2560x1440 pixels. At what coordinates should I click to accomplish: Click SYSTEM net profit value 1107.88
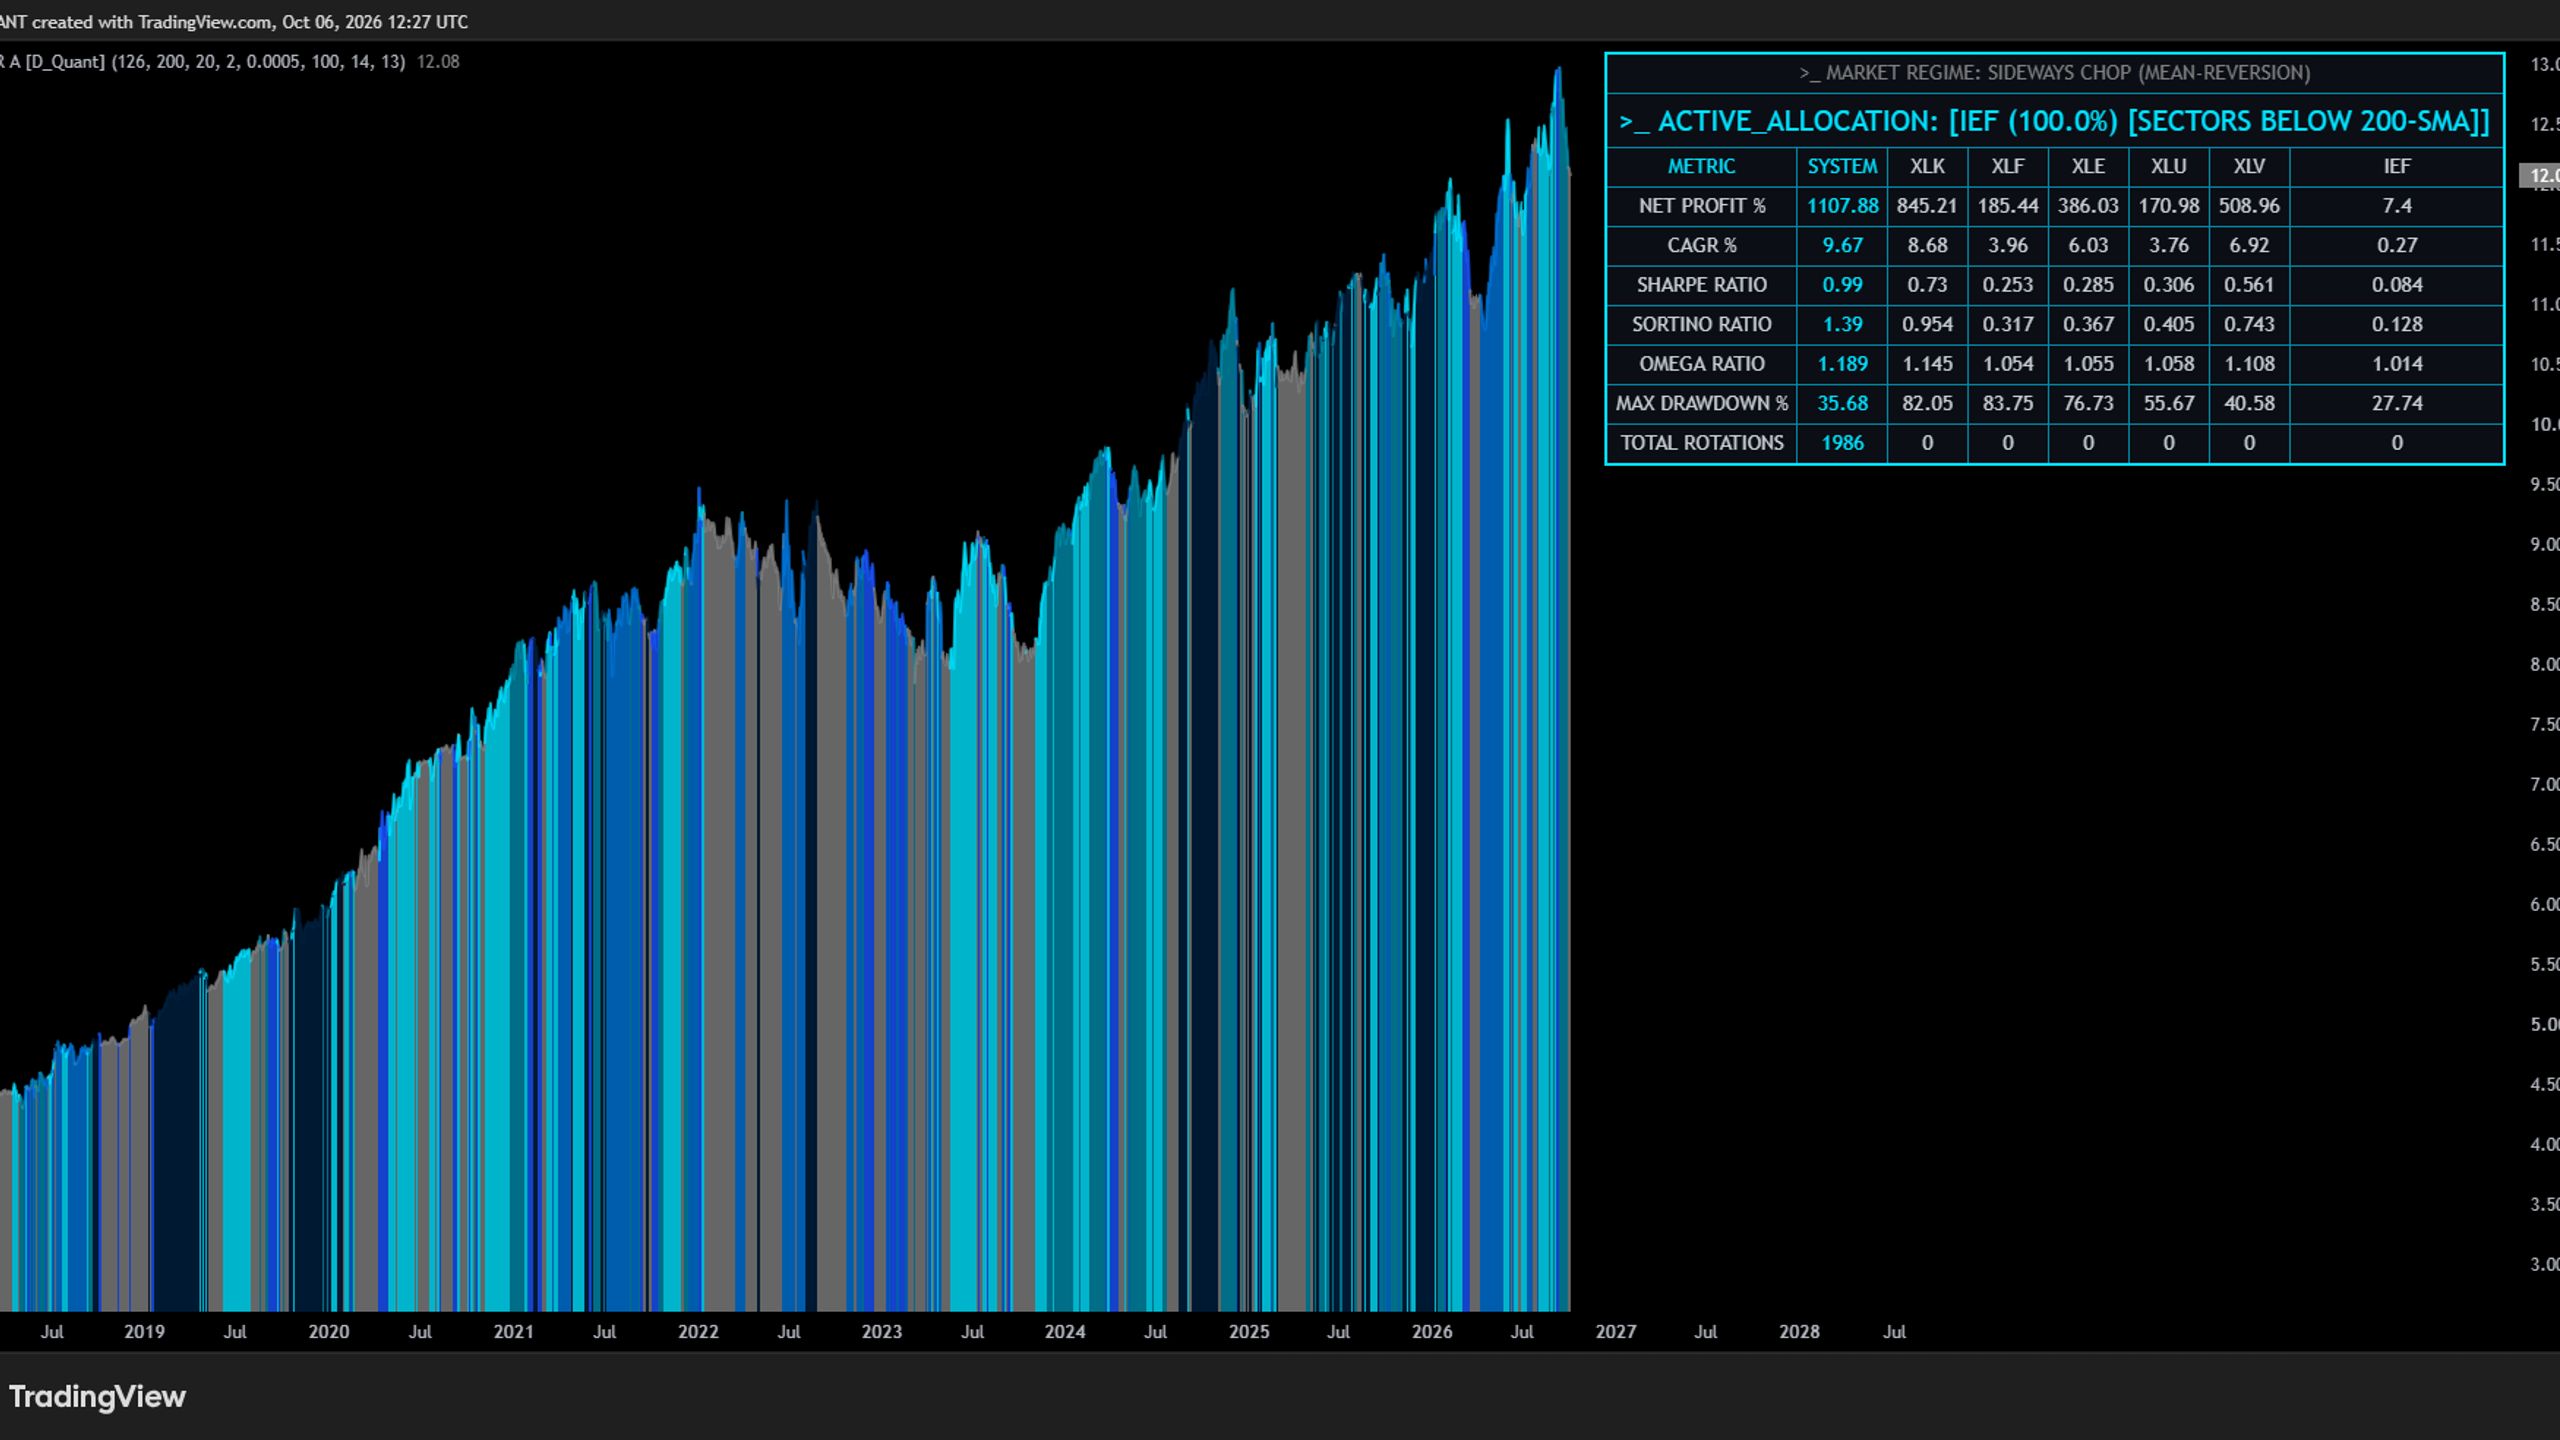coord(1842,206)
